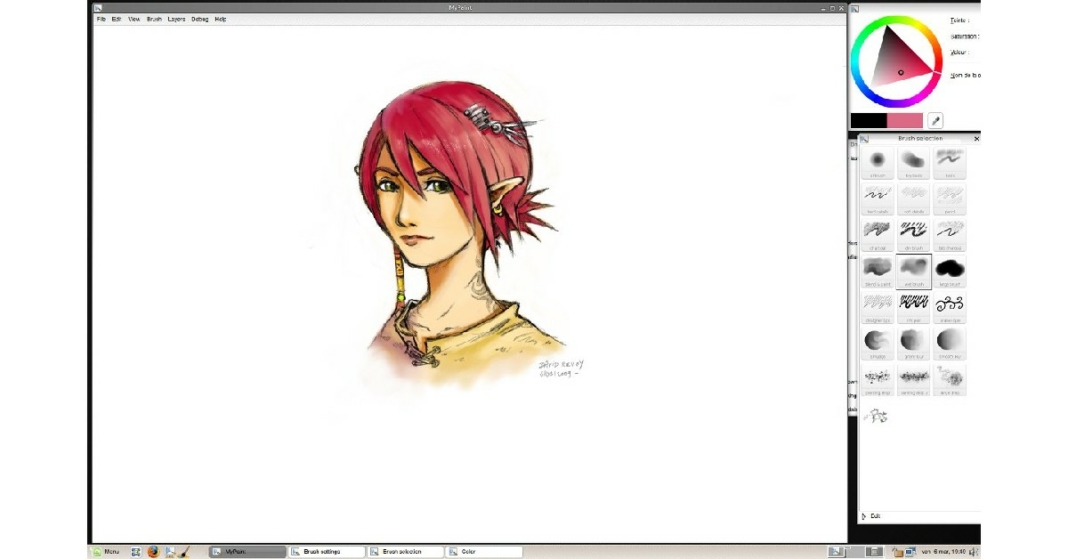Select the first painting drop brush
The height and width of the screenshot is (559, 1068).
pyautogui.click(x=877, y=380)
